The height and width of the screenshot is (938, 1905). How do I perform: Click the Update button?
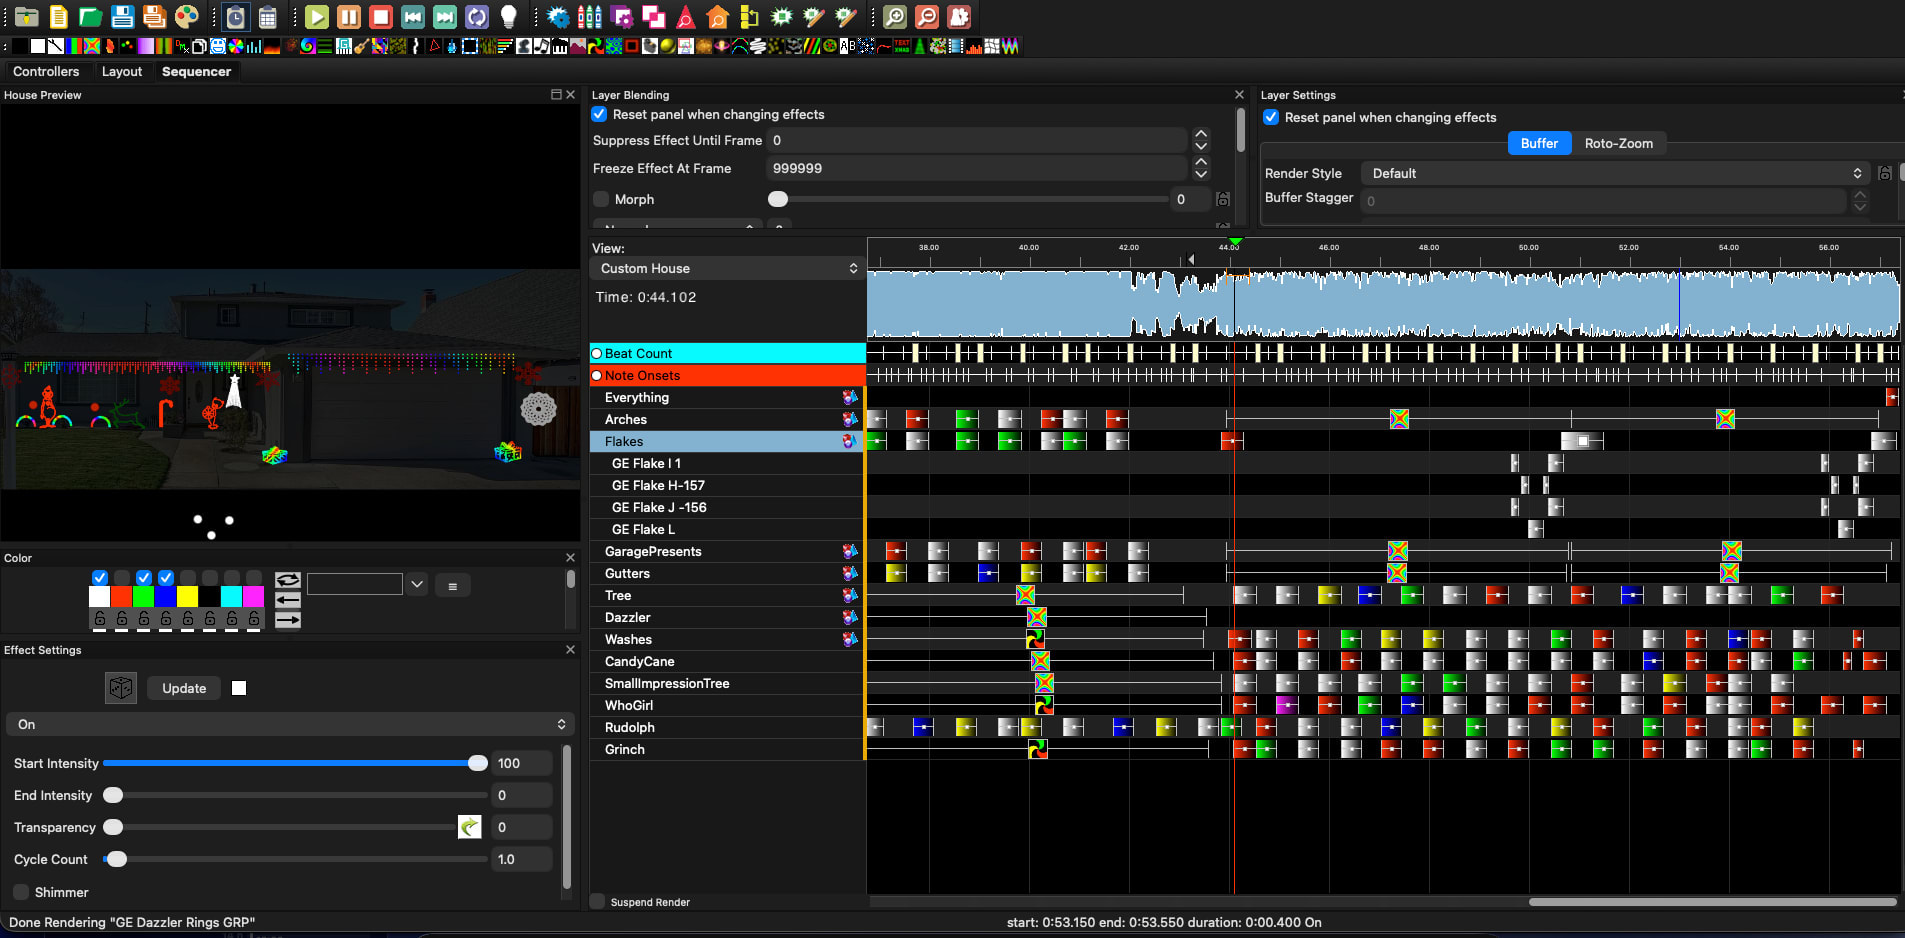pyautogui.click(x=184, y=688)
